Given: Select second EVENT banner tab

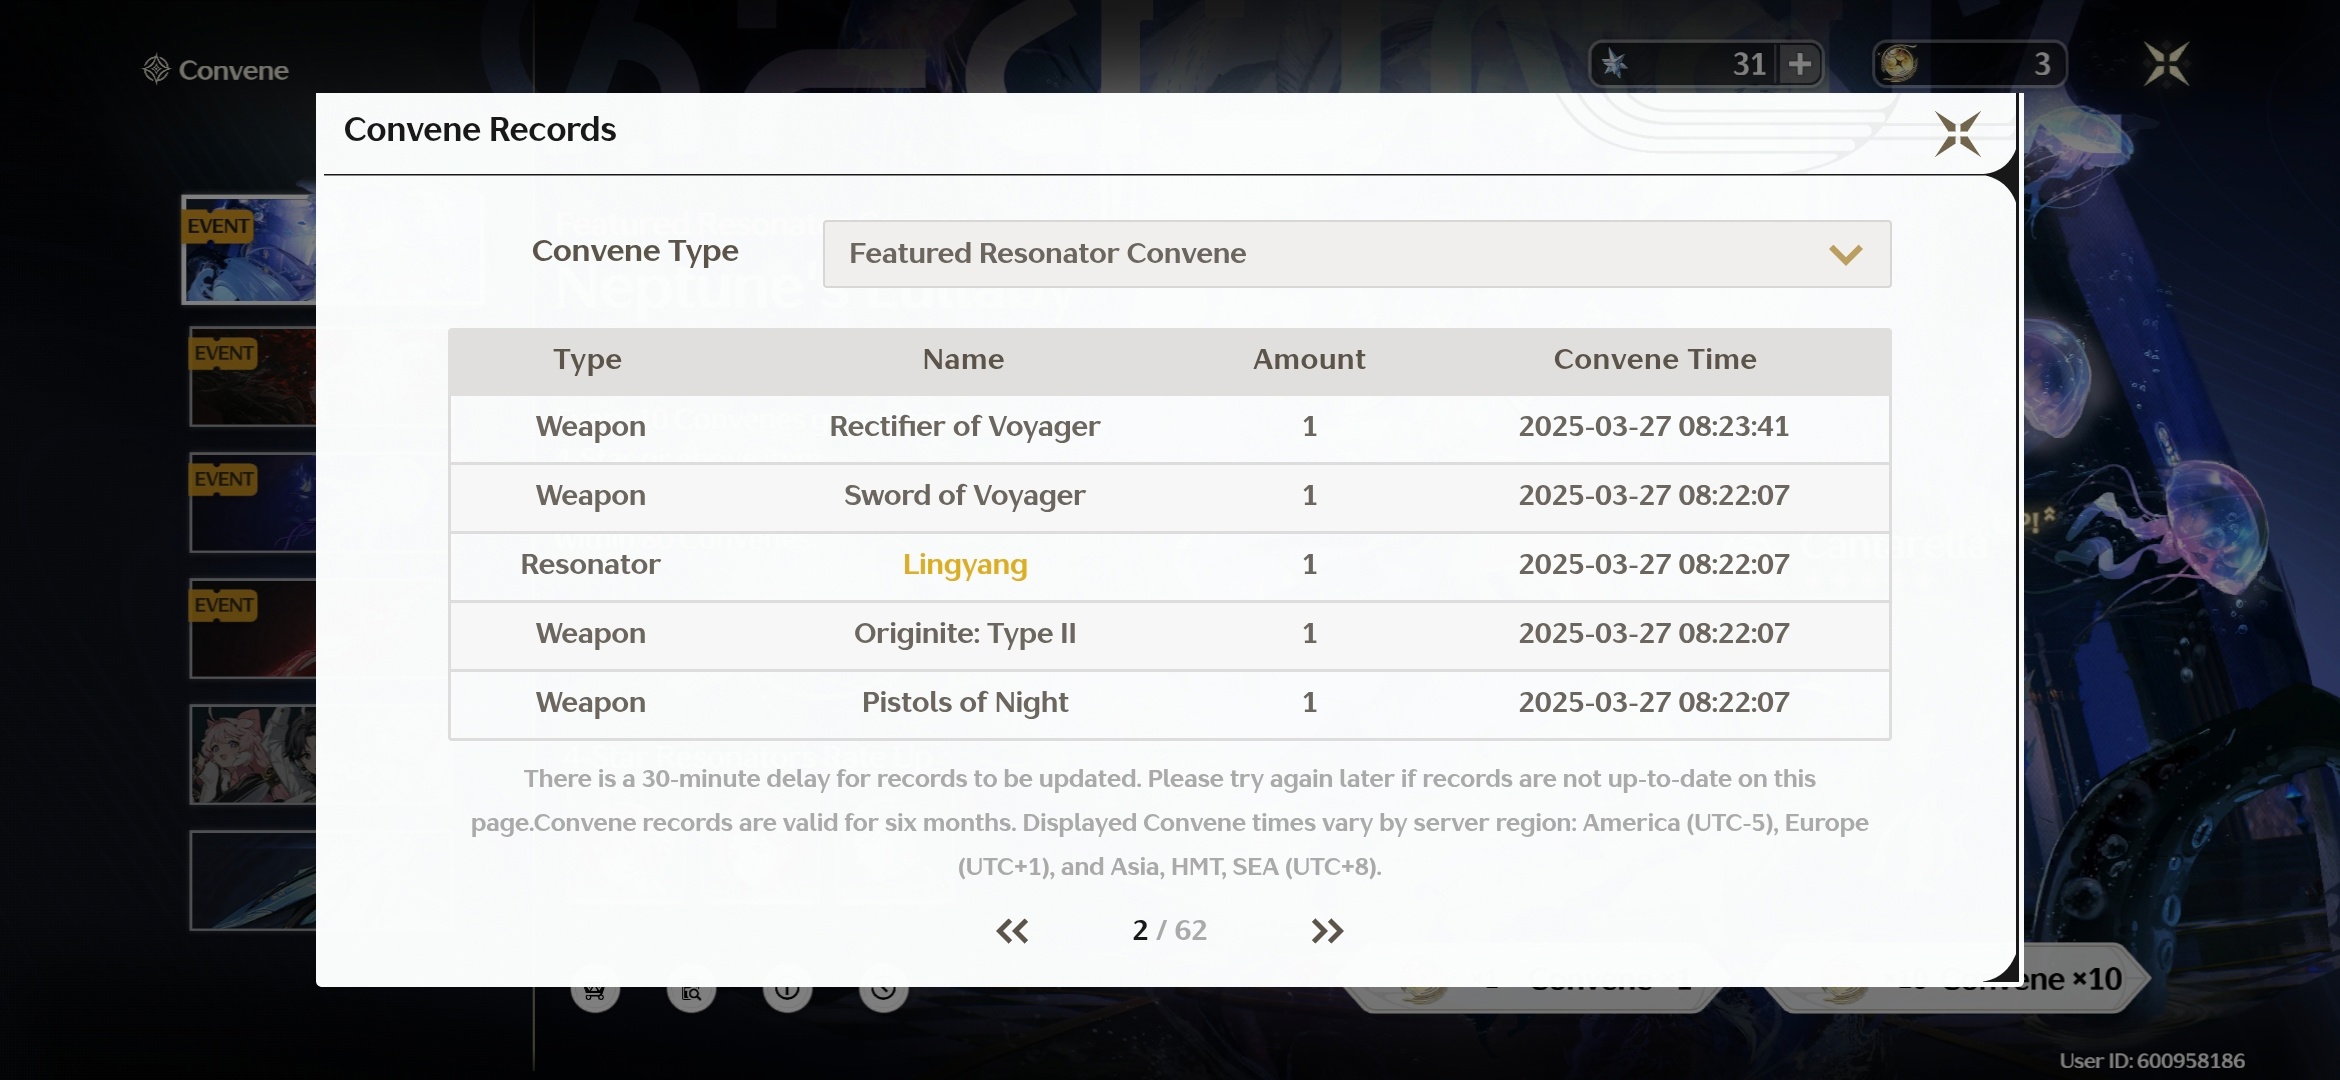Looking at the screenshot, I should coord(252,378).
